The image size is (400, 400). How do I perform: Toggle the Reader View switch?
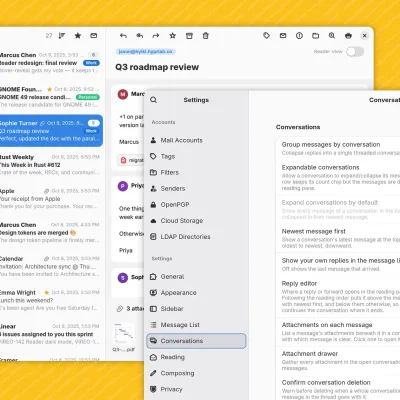355,52
